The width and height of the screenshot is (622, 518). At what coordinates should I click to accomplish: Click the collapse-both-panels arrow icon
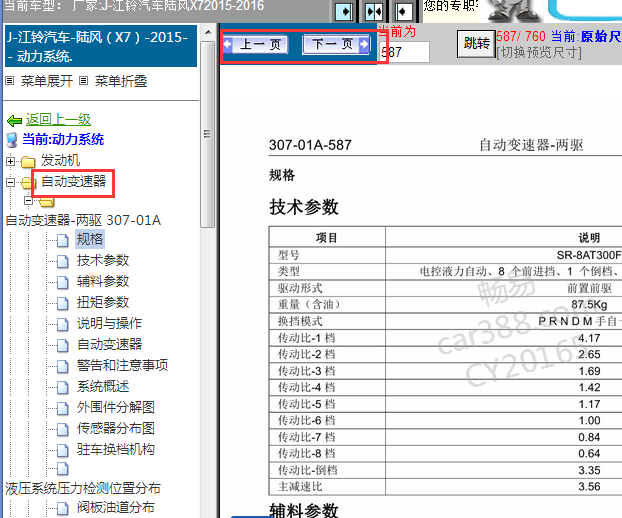374,12
